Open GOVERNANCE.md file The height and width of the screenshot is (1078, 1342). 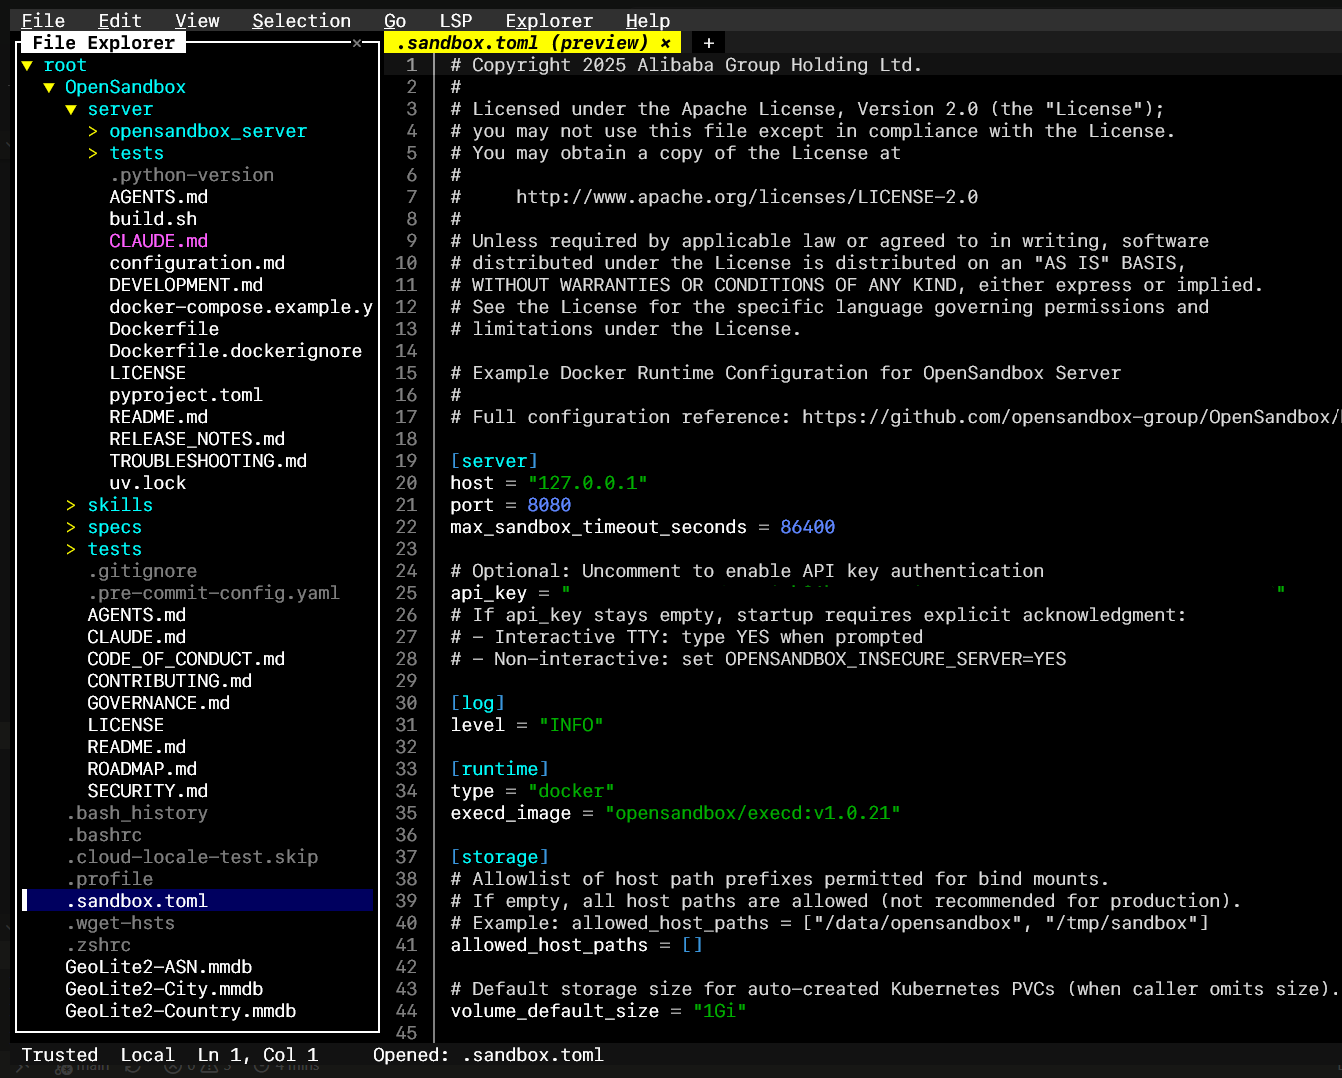(159, 703)
